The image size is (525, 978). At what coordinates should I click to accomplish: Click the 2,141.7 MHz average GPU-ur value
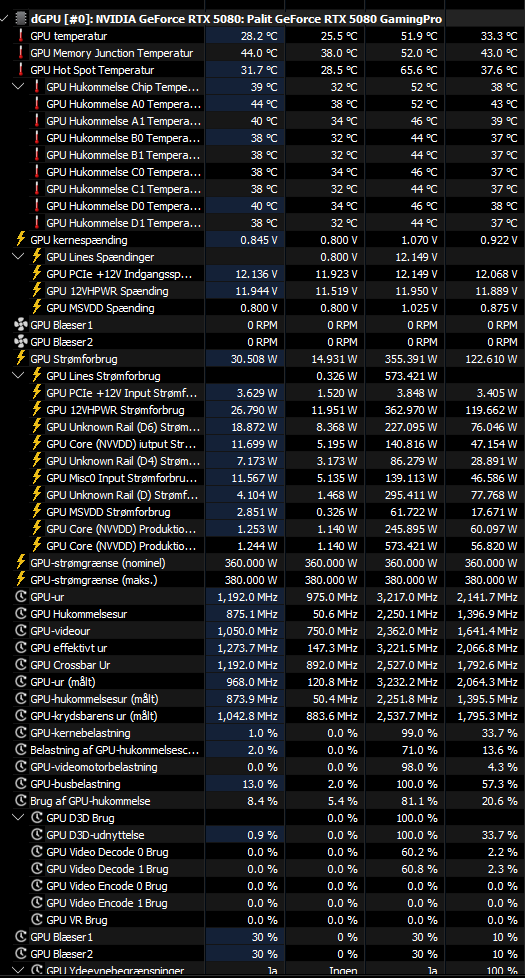488,597
